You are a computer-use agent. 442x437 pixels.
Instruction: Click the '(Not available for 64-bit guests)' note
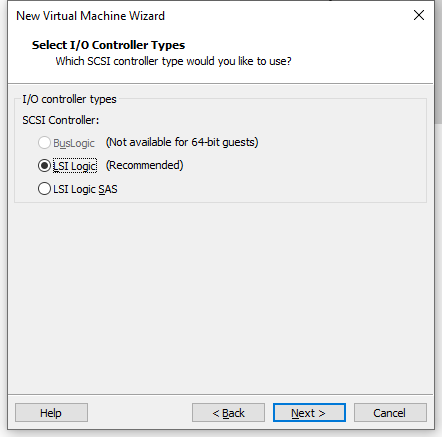[182, 142]
